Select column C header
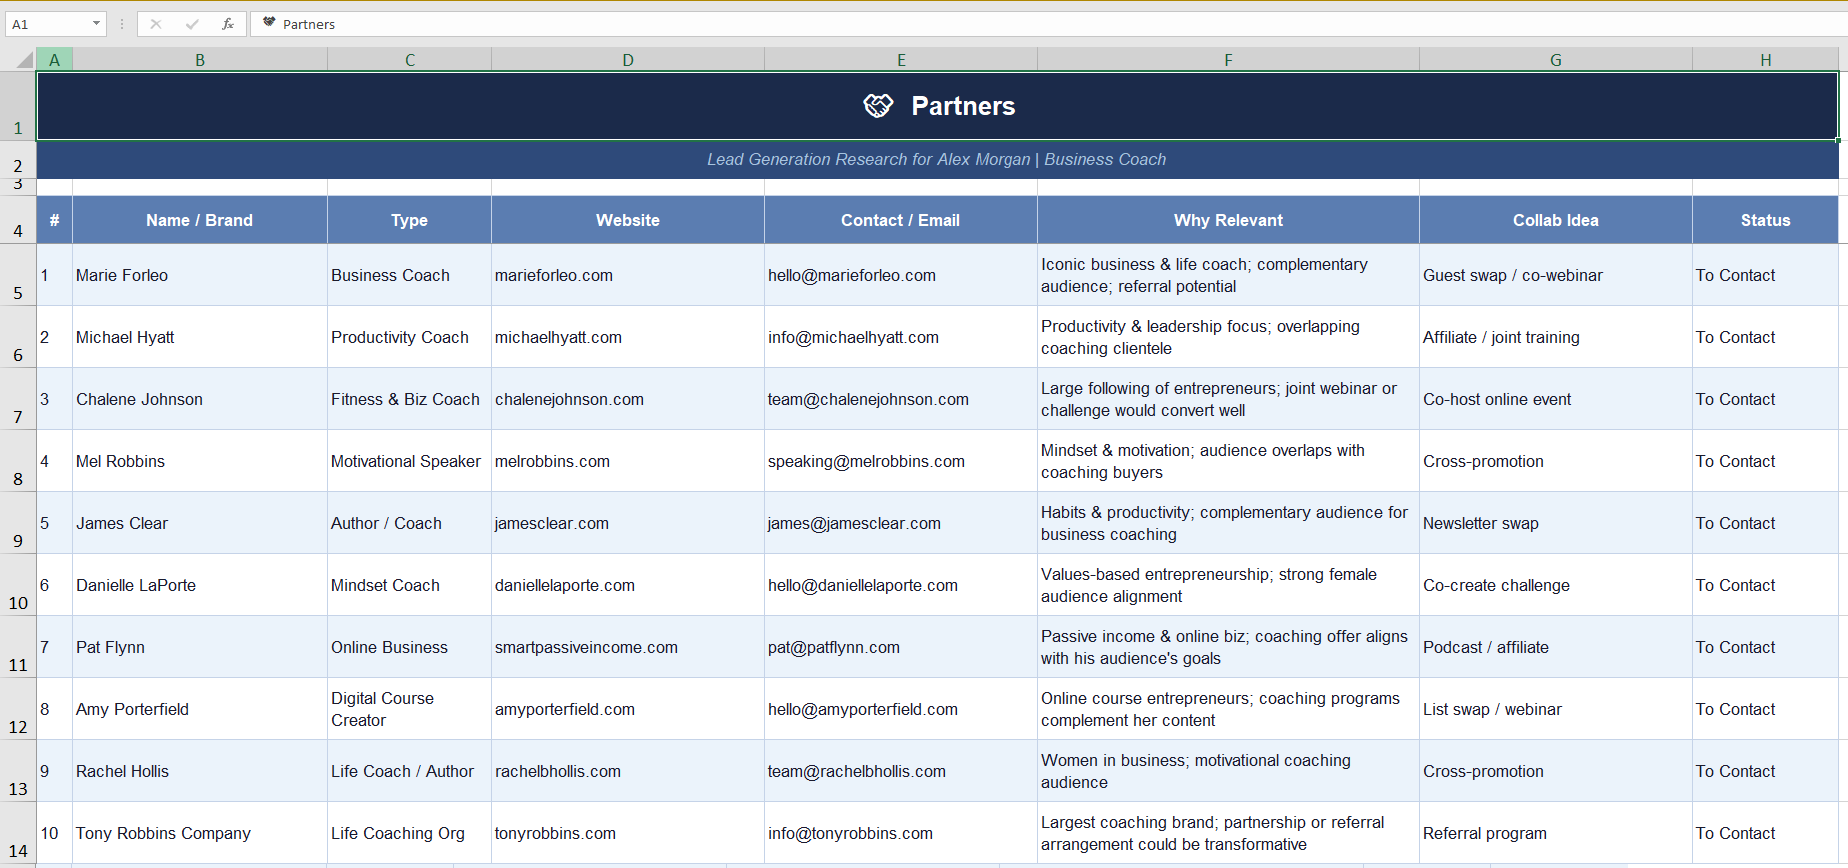Screen dimensions: 1848x868 point(410,60)
